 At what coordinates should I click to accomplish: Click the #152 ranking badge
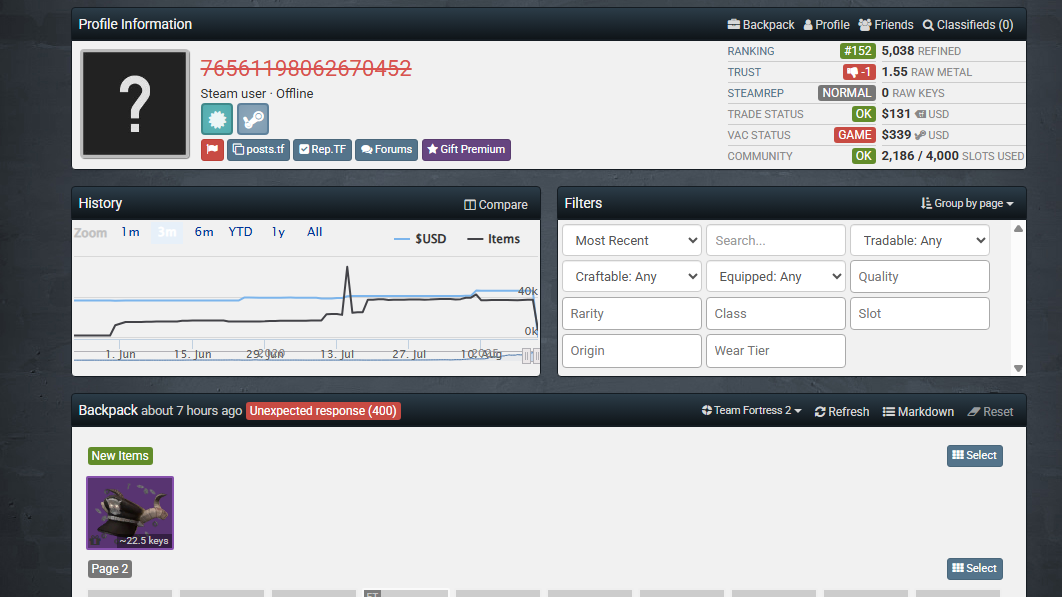tap(857, 51)
